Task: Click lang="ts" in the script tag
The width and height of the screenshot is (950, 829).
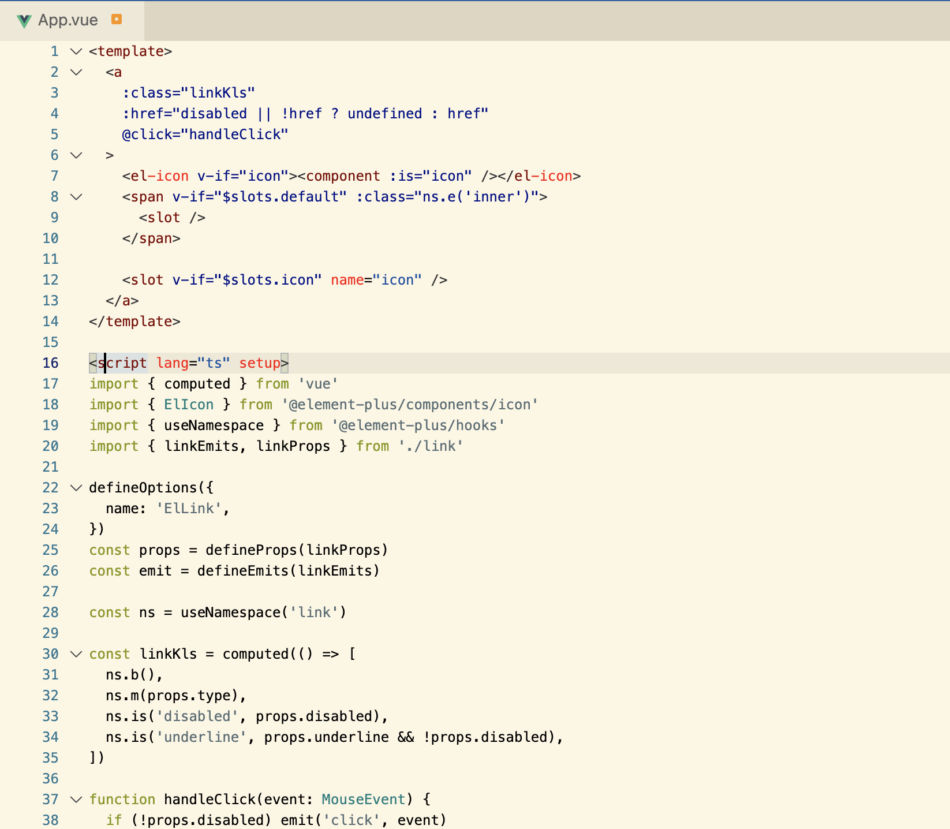Action: click(x=193, y=363)
